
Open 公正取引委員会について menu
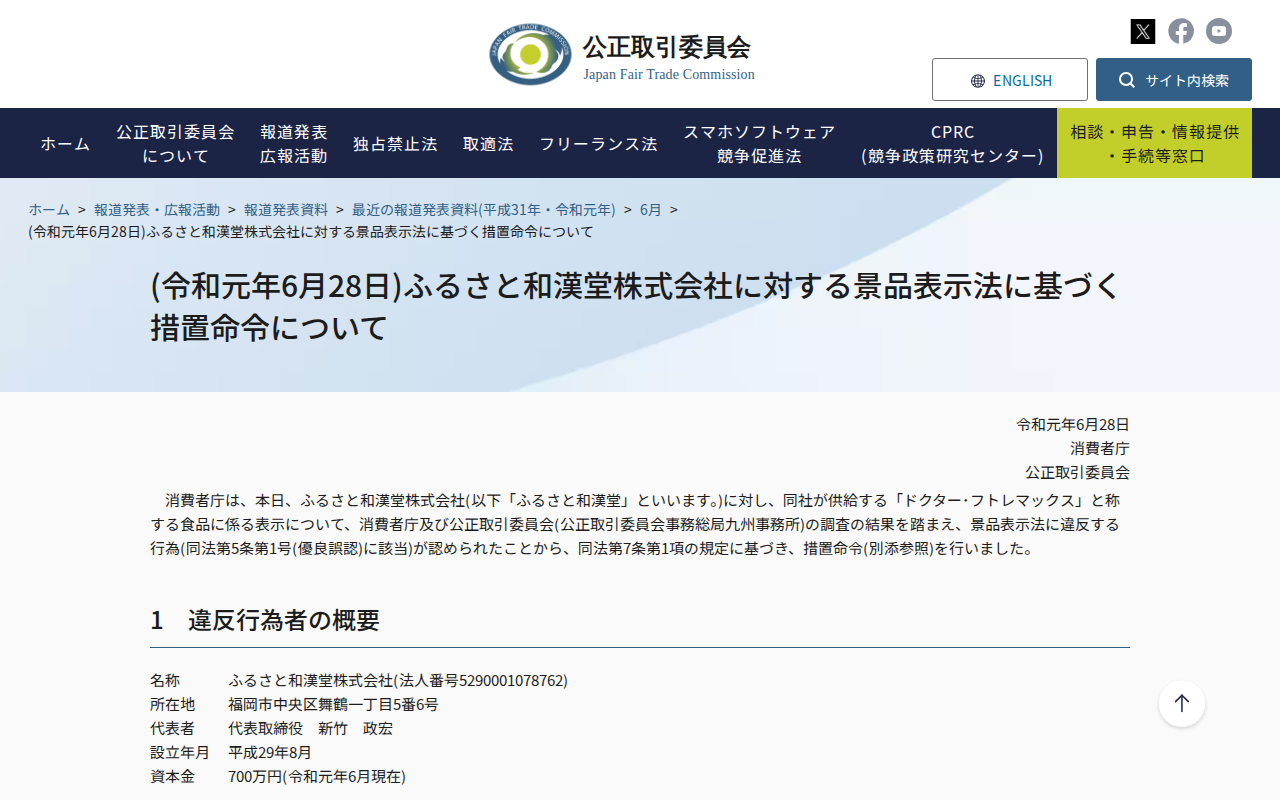click(175, 144)
